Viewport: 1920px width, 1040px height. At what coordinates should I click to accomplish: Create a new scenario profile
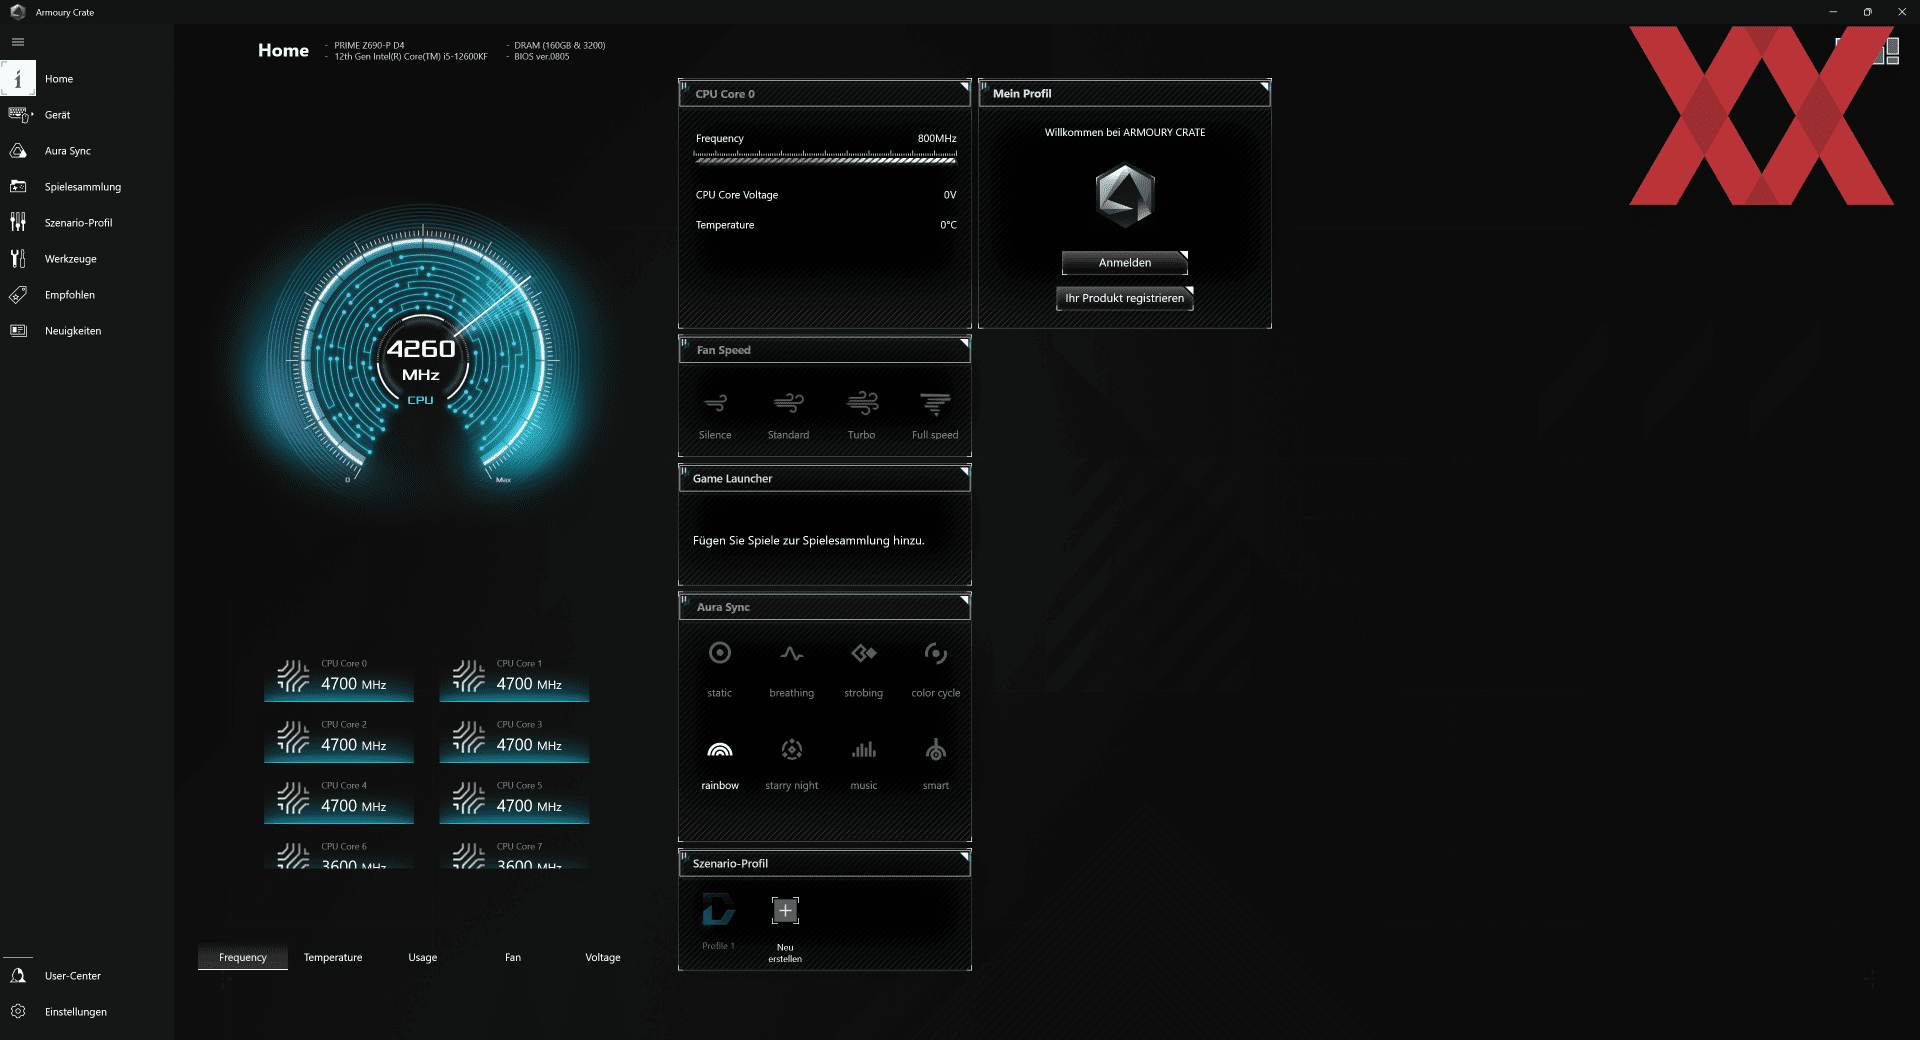785,929
